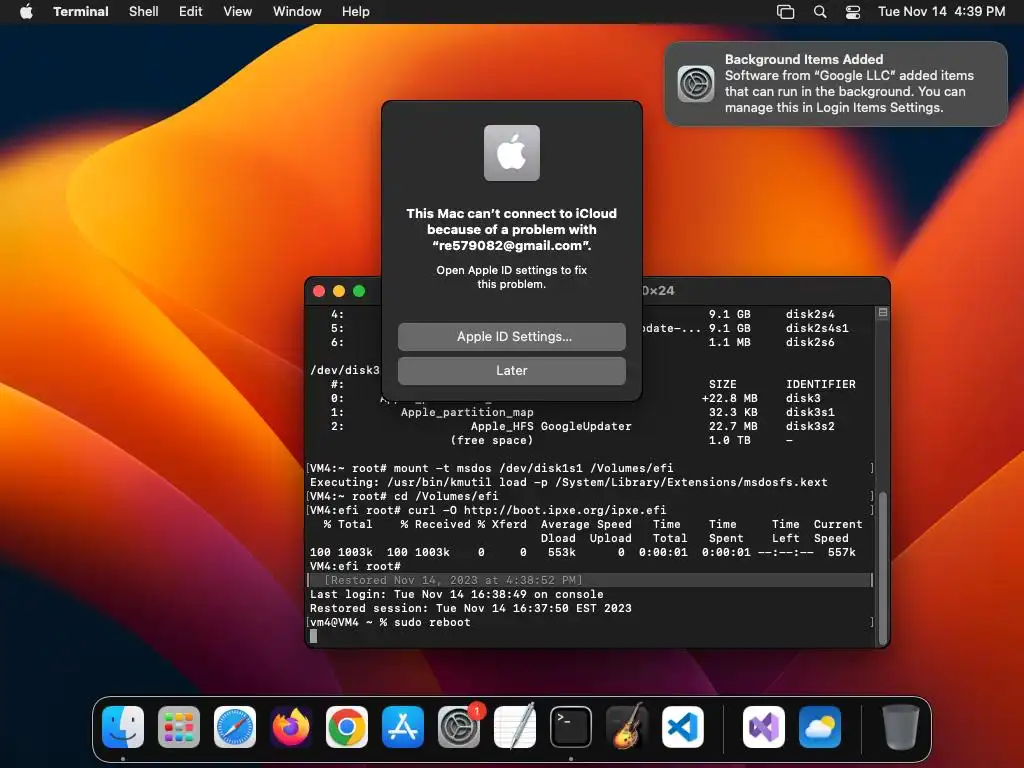Close the Terminal window with red button

tap(319, 291)
